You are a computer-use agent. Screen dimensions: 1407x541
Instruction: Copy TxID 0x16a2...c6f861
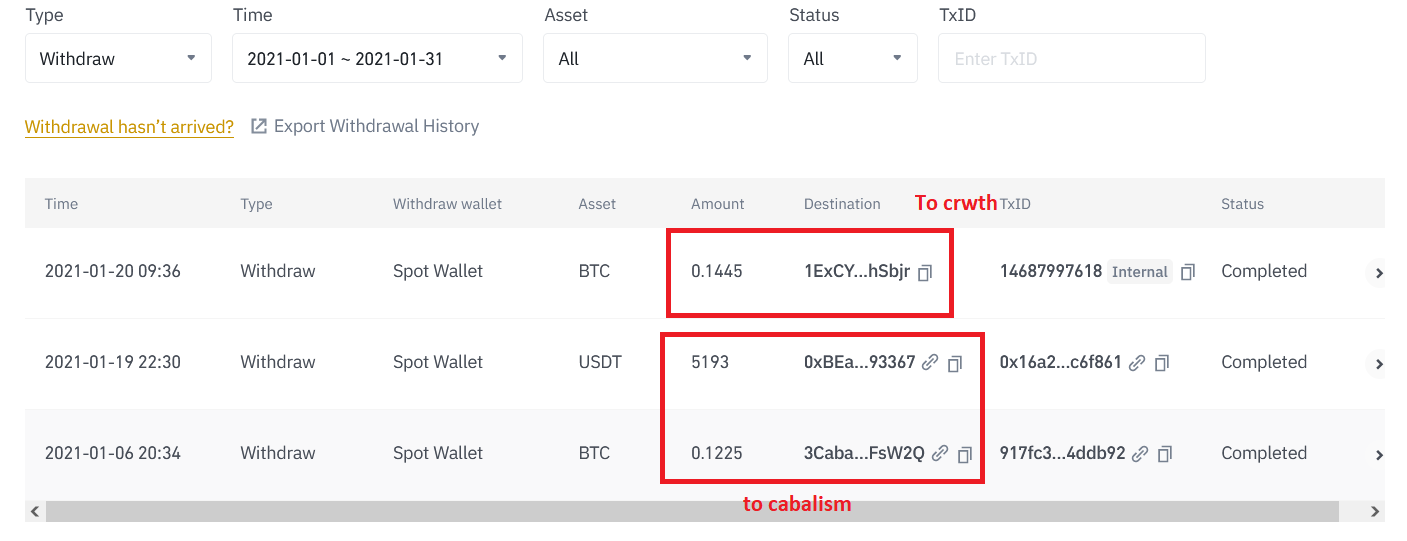pyautogui.click(x=1162, y=363)
